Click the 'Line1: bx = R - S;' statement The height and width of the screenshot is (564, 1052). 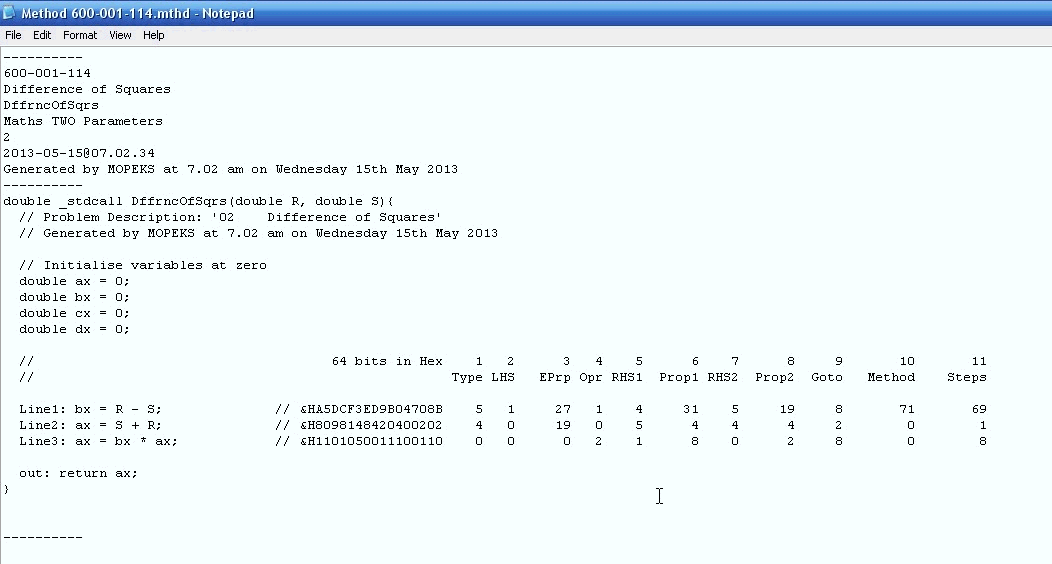(x=91, y=409)
